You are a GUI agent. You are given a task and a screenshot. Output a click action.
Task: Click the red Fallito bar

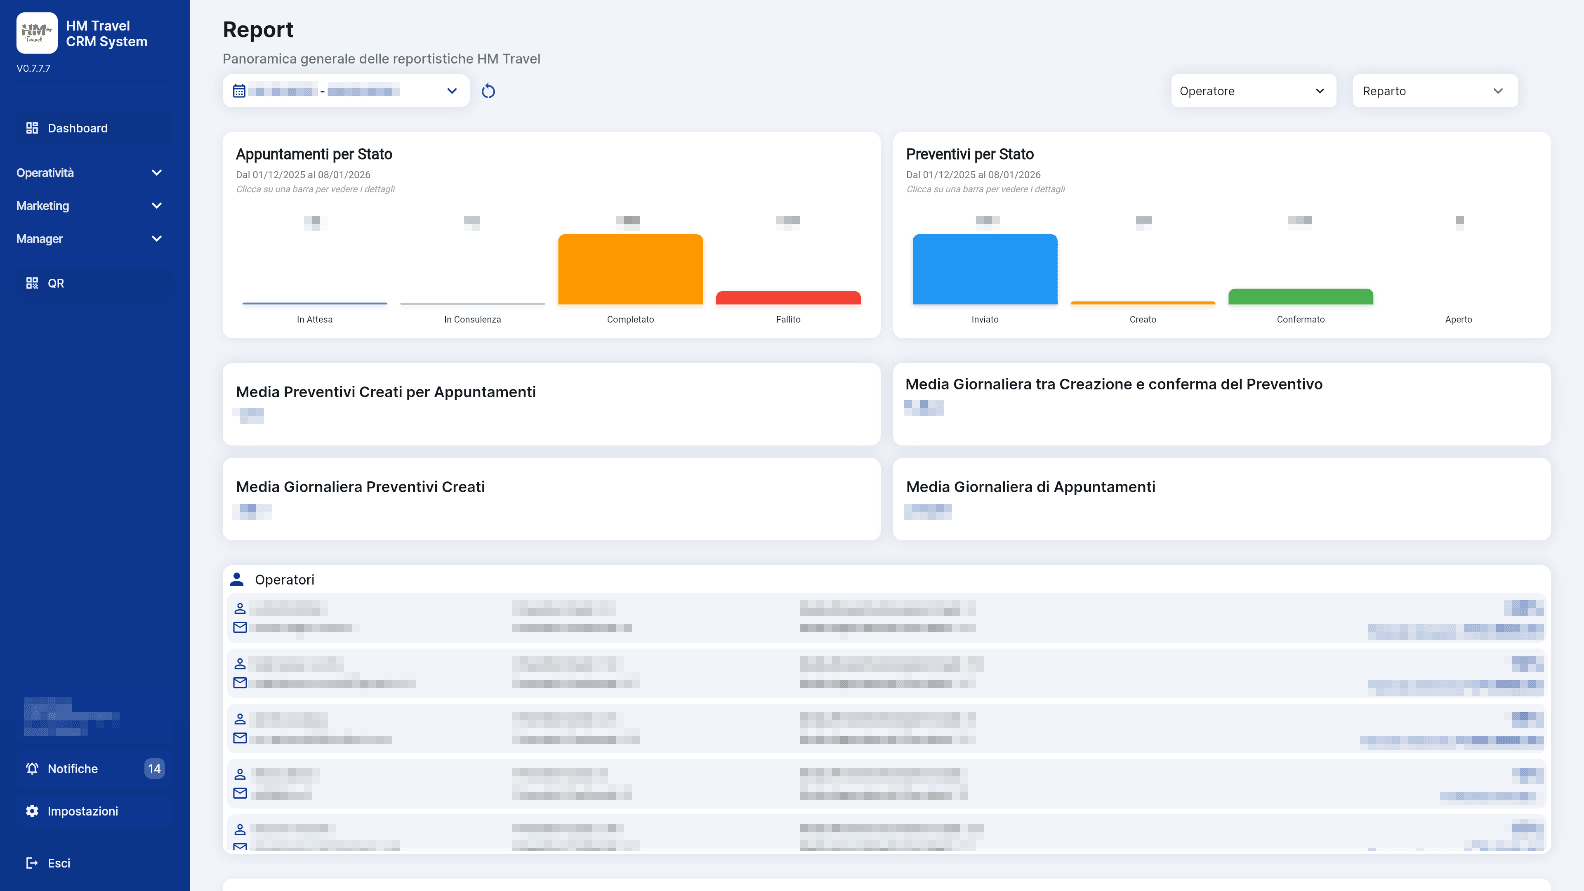point(788,298)
